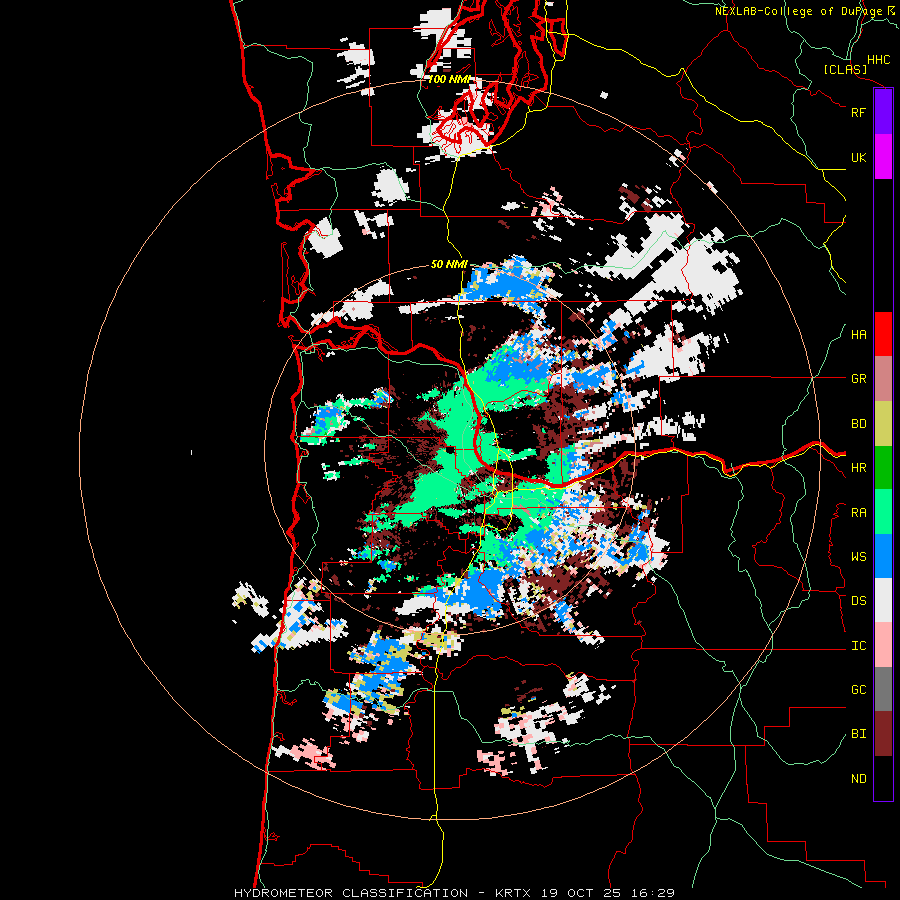Click the HA legend label
Image resolution: width=900 pixels, height=900 pixels.
859,335
